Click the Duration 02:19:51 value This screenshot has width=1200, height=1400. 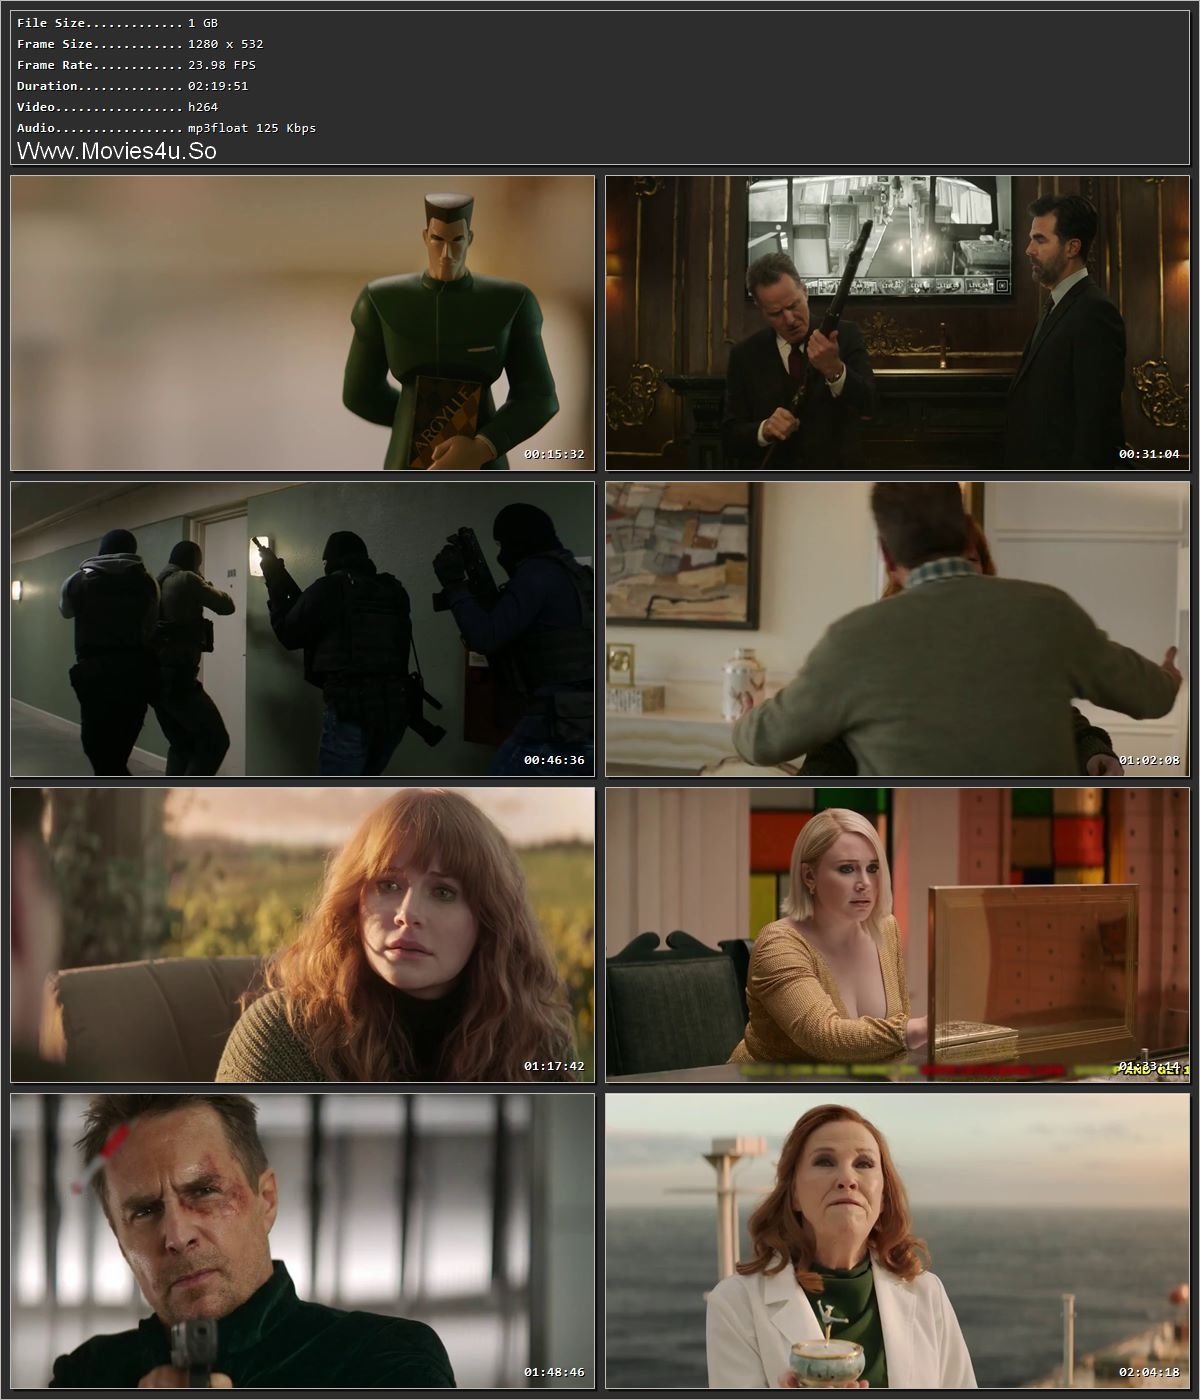click(218, 86)
